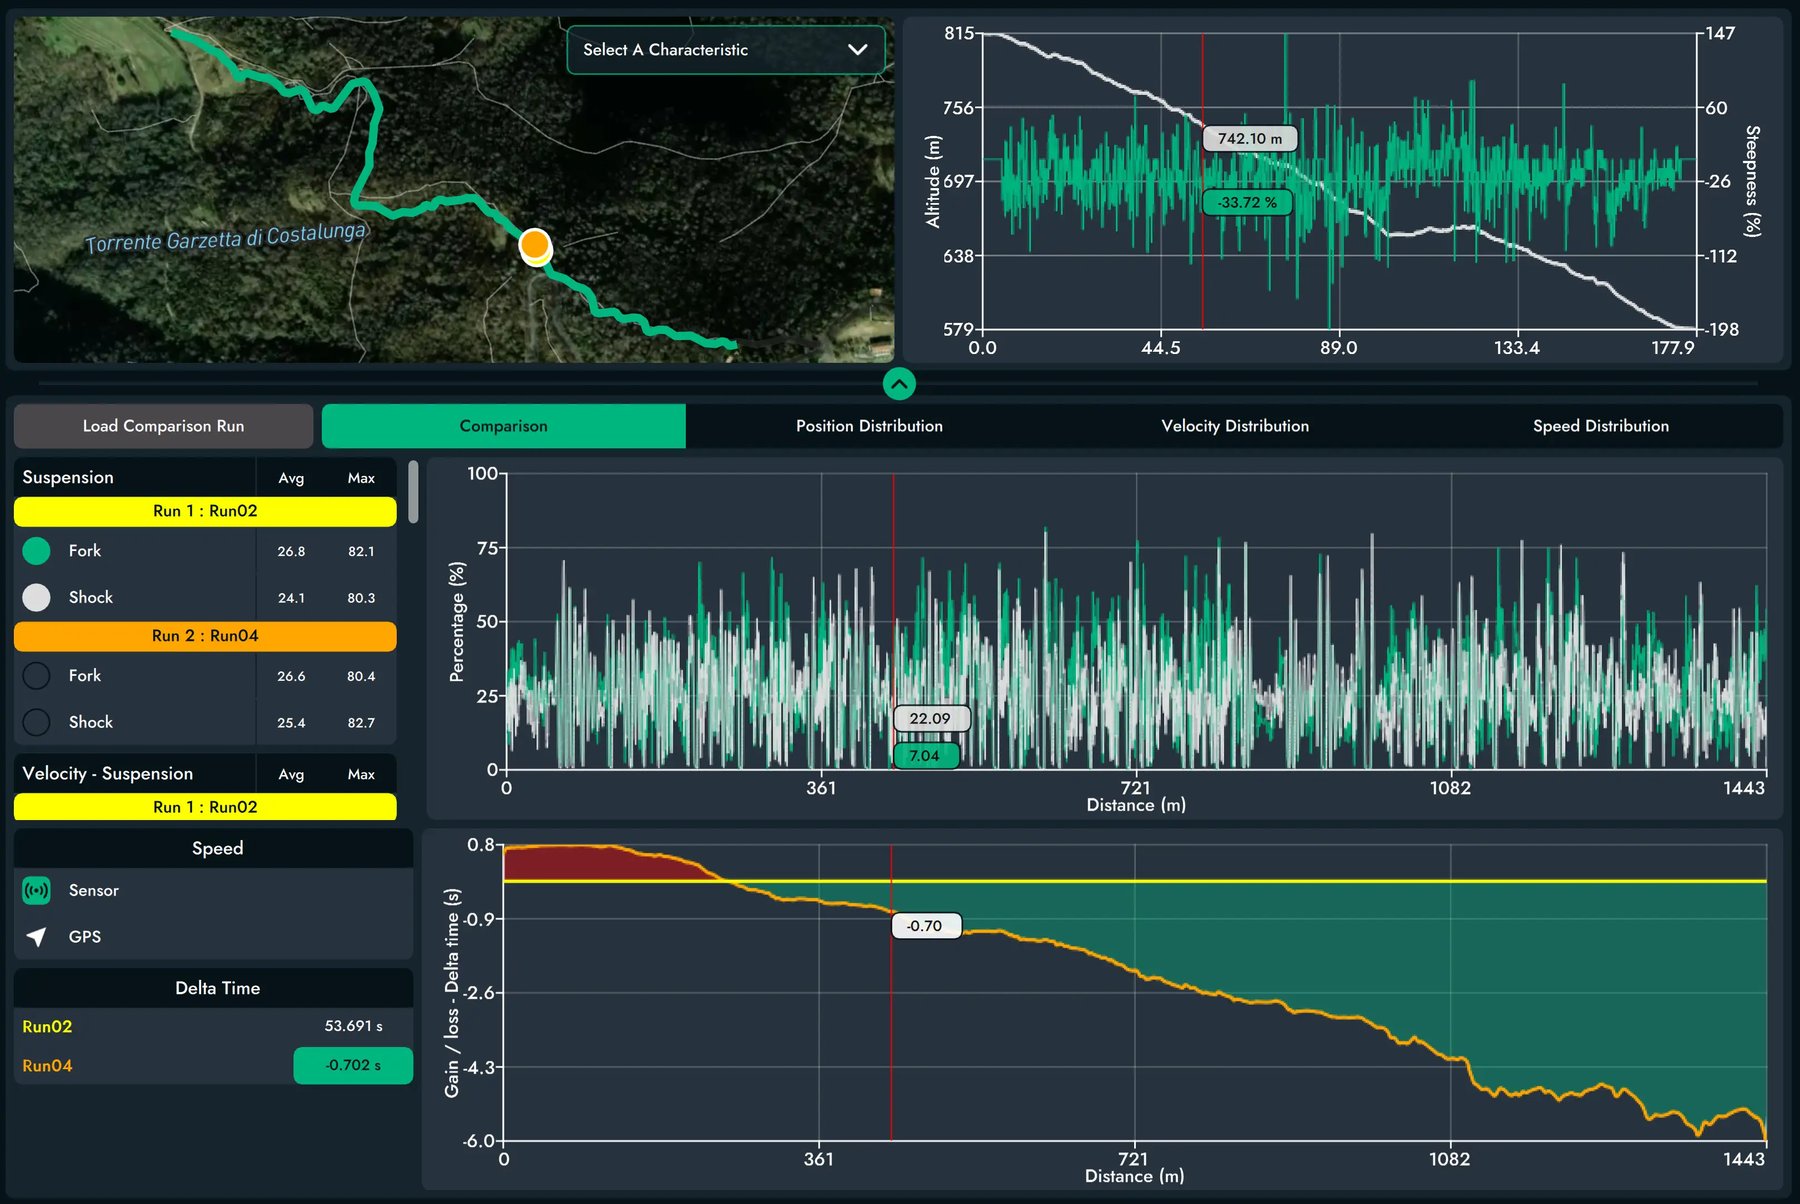Screen dimensions: 1800x1204
Task: Click the Run04 Shock average value 25.4
Action: (x=291, y=723)
